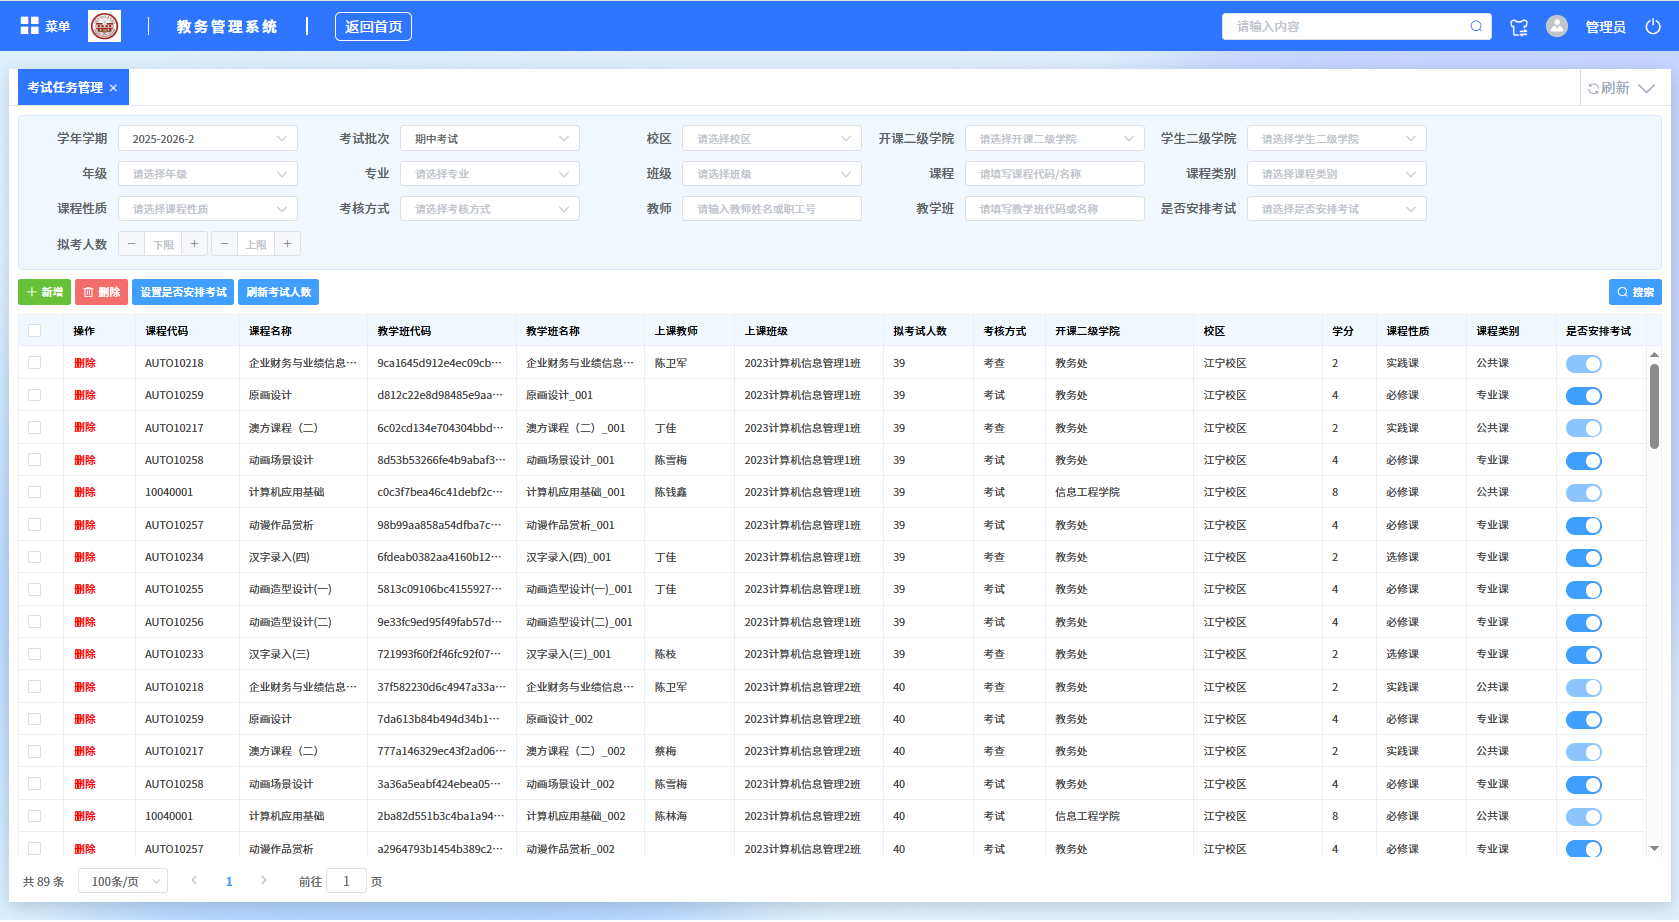Check the row for 动画场景设计_001

[35, 460]
